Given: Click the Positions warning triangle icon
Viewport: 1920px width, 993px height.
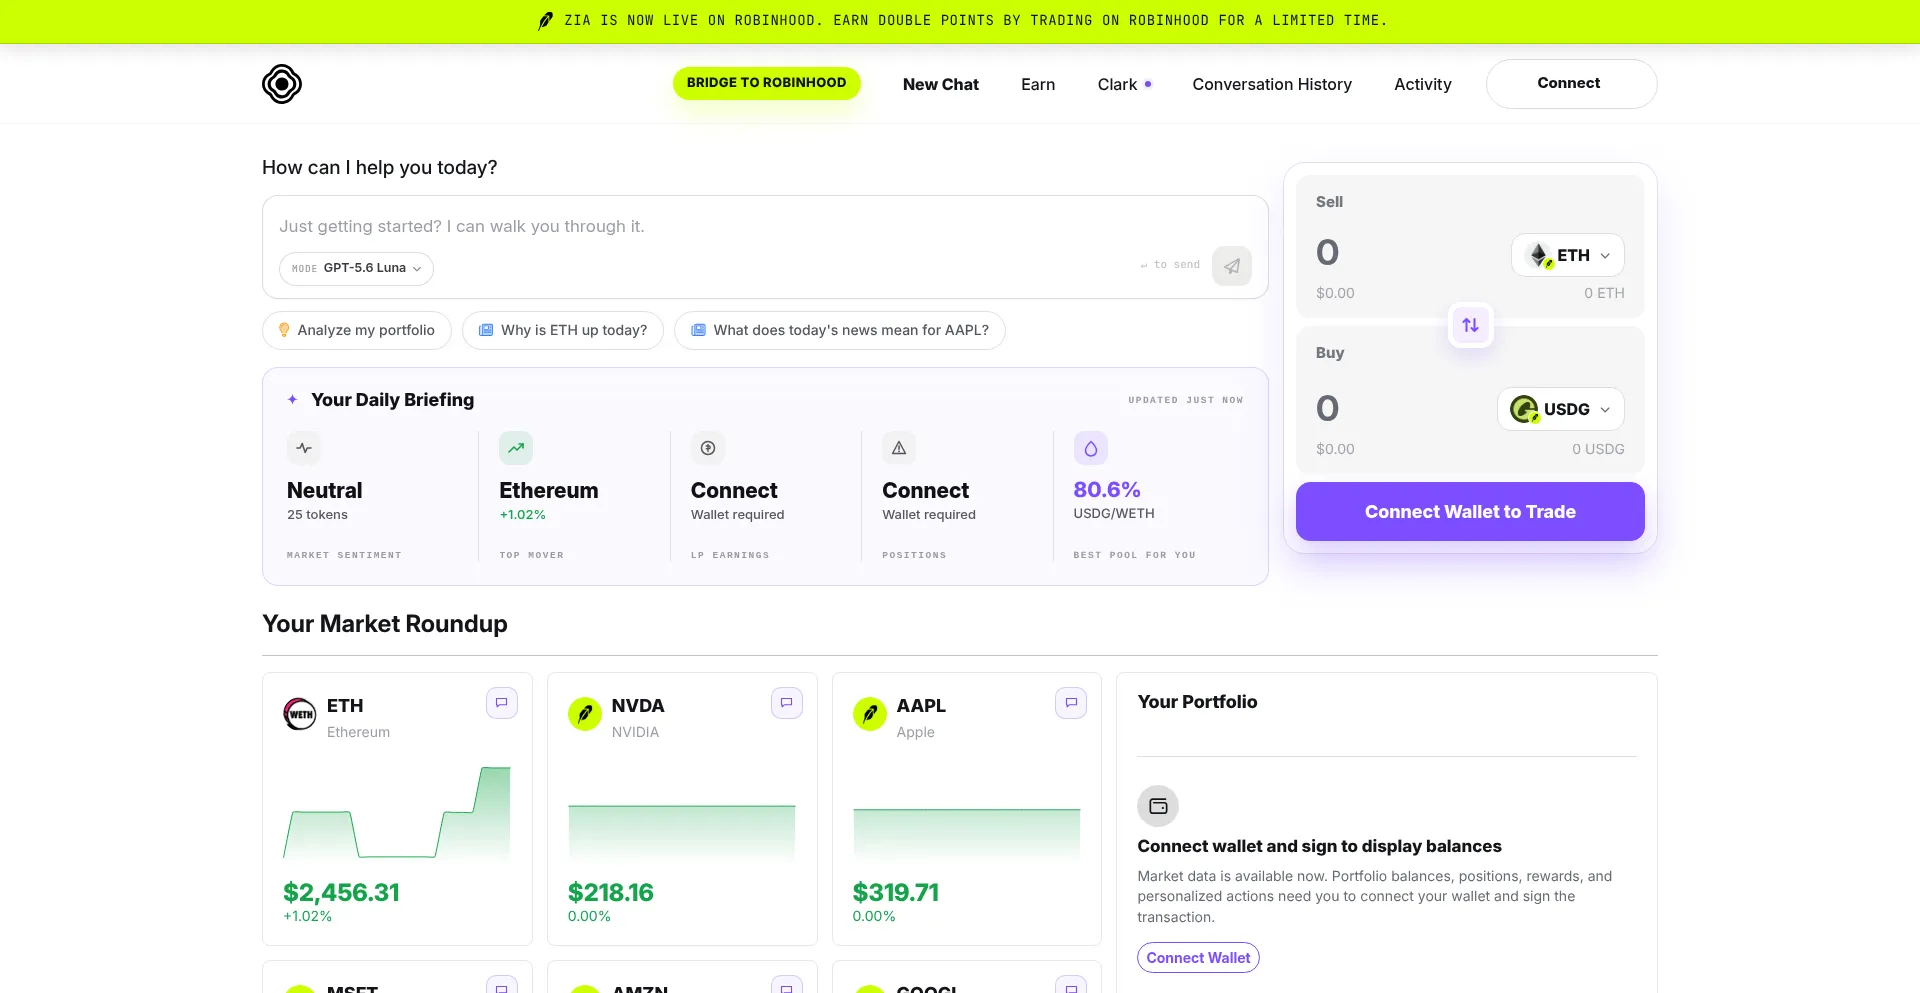Looking at the screenshot, I should click(x=899, y=448).
